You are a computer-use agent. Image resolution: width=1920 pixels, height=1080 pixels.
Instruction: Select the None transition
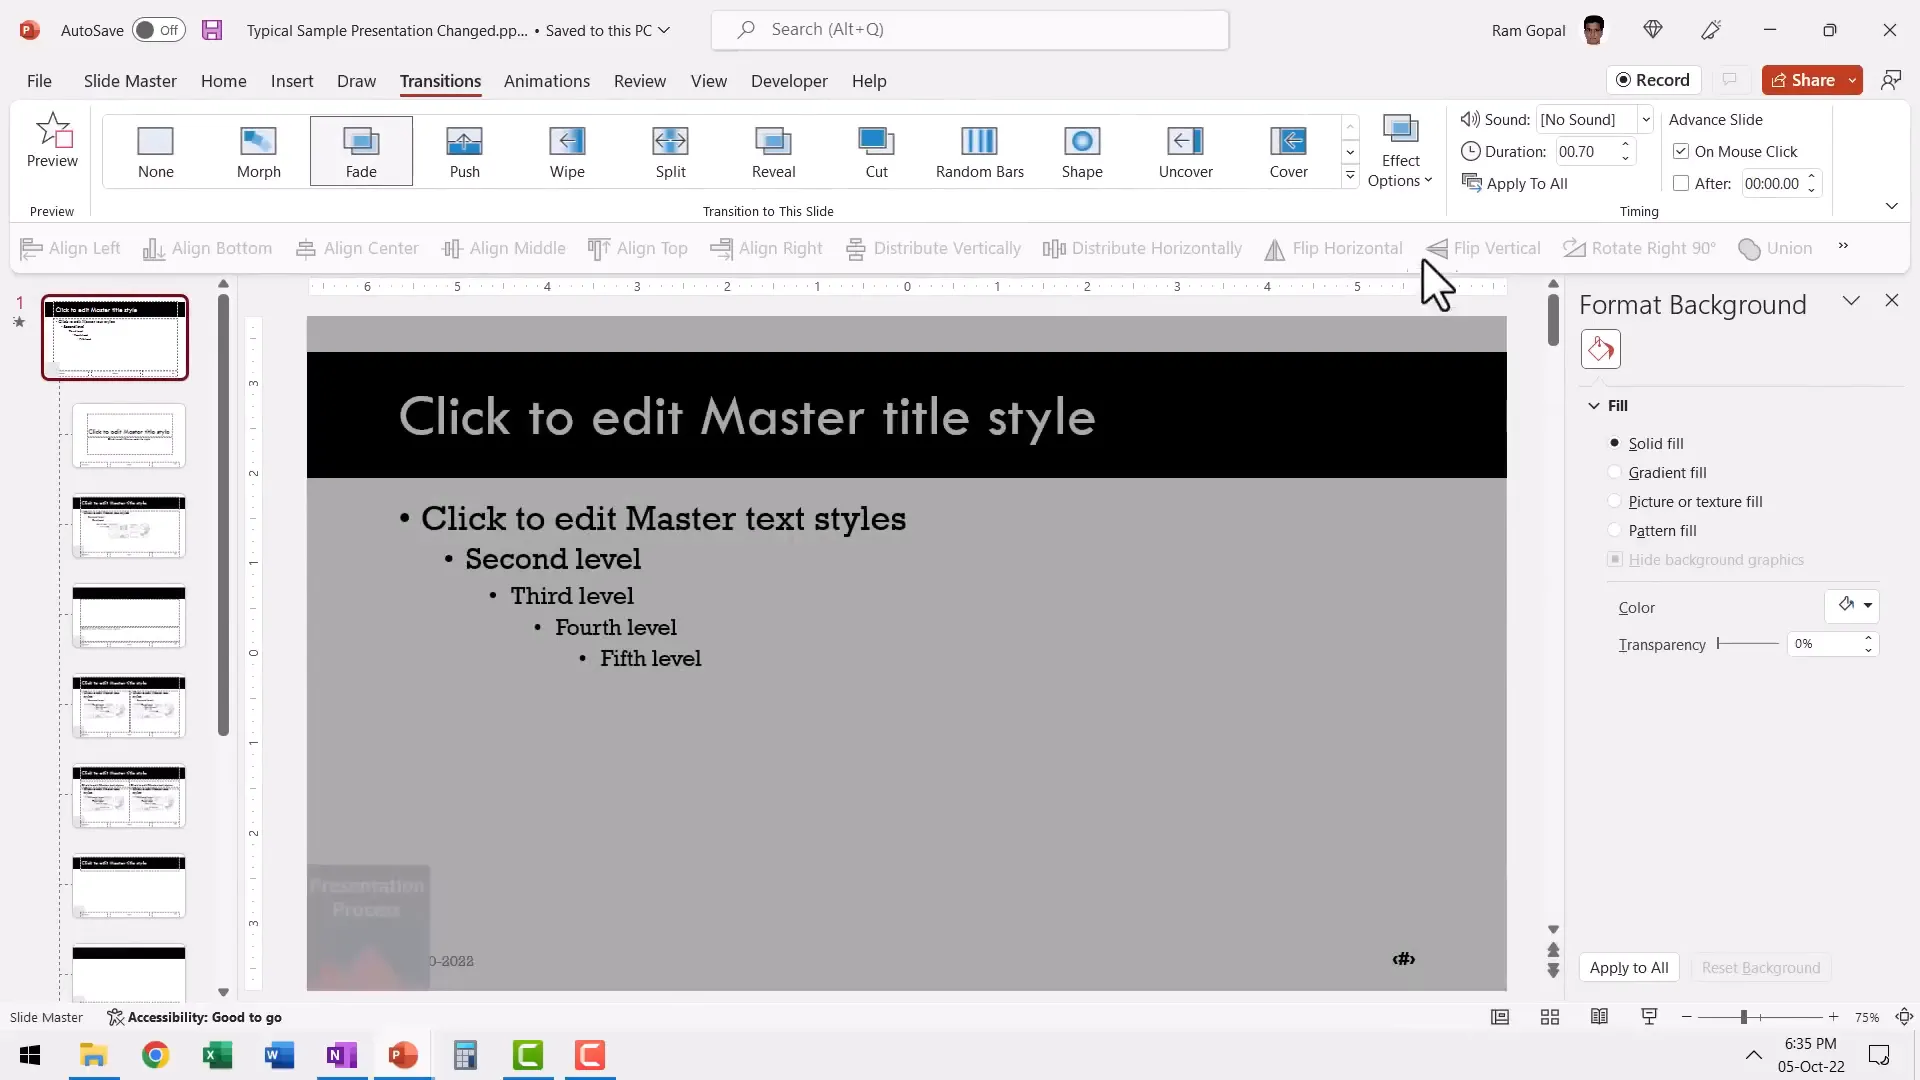[x=155, y=151]
